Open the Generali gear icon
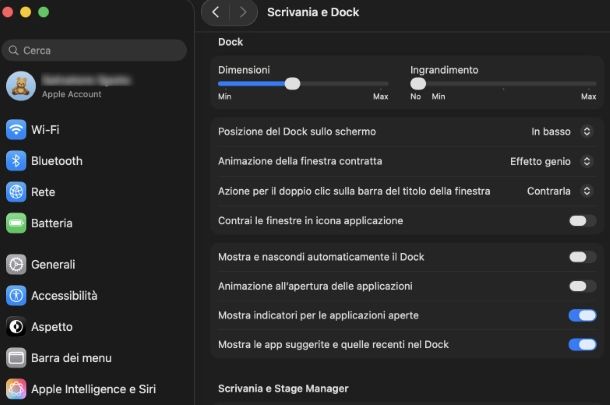The image size is (610, 405). pos(16,265)
